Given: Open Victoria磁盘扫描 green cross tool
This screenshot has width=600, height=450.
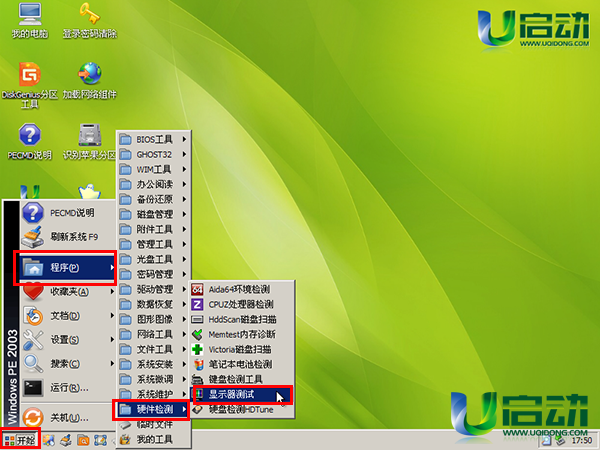Looking at the screenshot, I should point(242,349).
